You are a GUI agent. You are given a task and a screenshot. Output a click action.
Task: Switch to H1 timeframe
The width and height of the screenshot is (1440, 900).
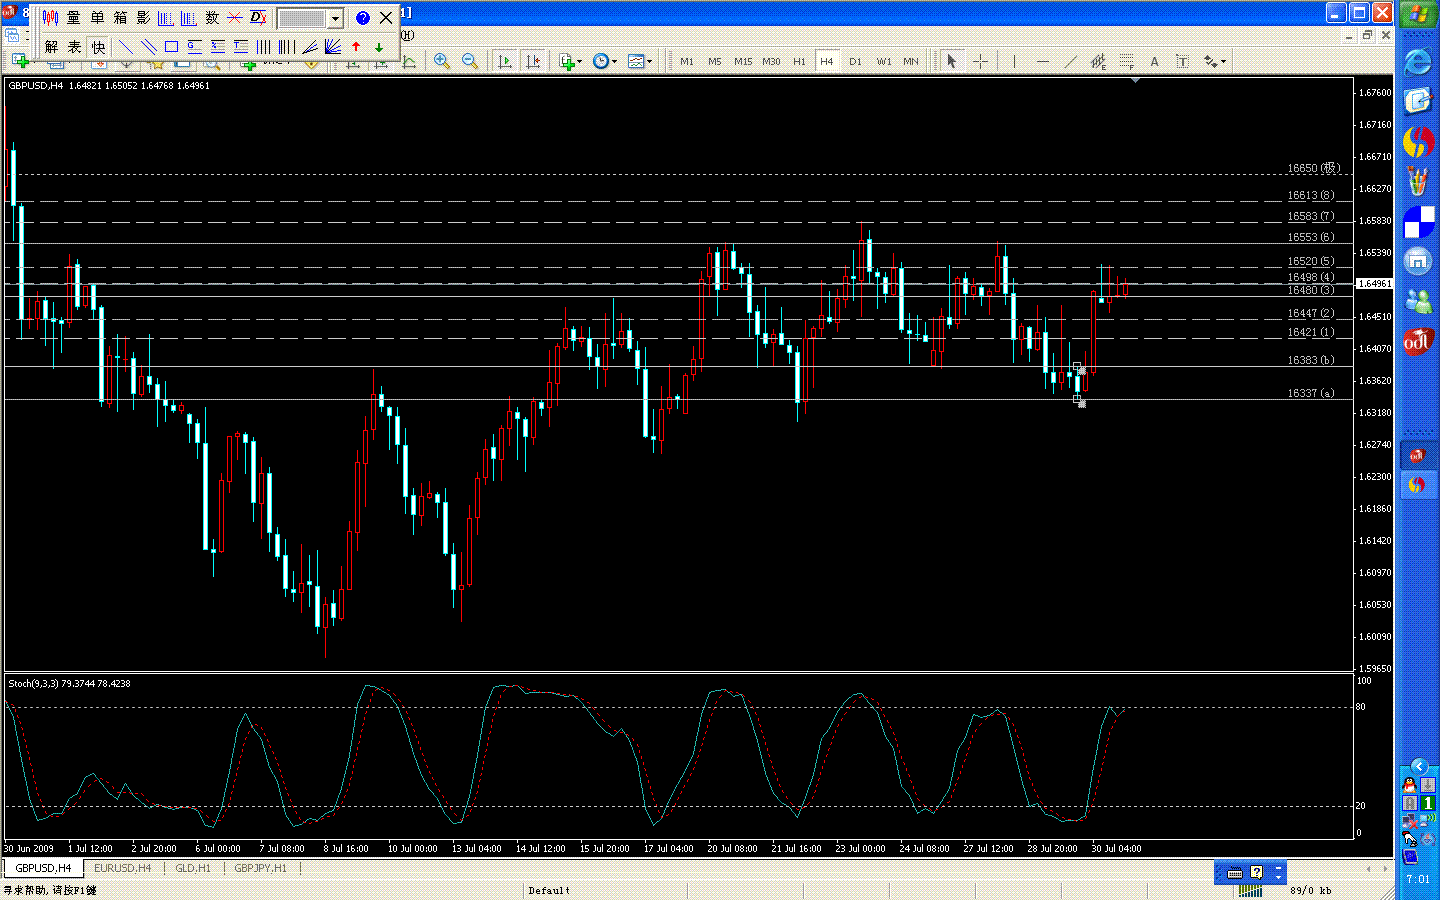coord(799,61)
